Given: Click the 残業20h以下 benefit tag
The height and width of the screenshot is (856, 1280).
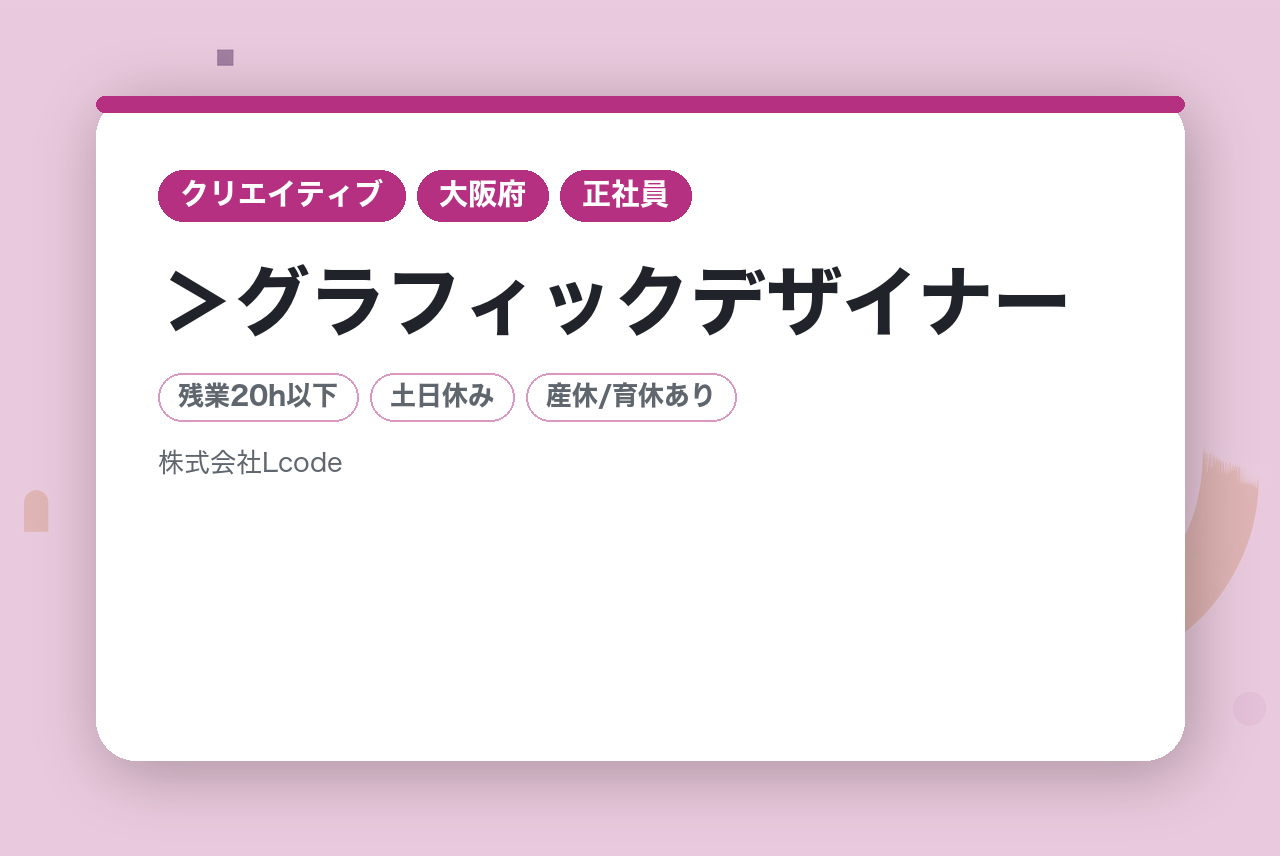Looking at the screenshot, I should click(x=258, y=397).
